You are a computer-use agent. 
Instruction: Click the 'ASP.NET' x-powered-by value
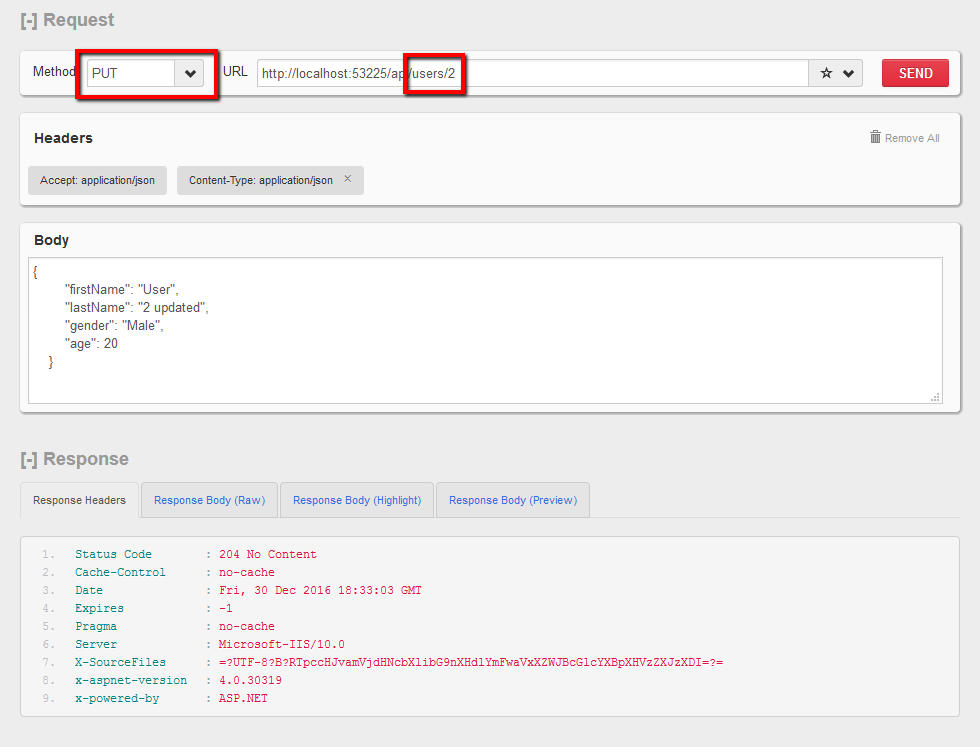pos(243,698)
